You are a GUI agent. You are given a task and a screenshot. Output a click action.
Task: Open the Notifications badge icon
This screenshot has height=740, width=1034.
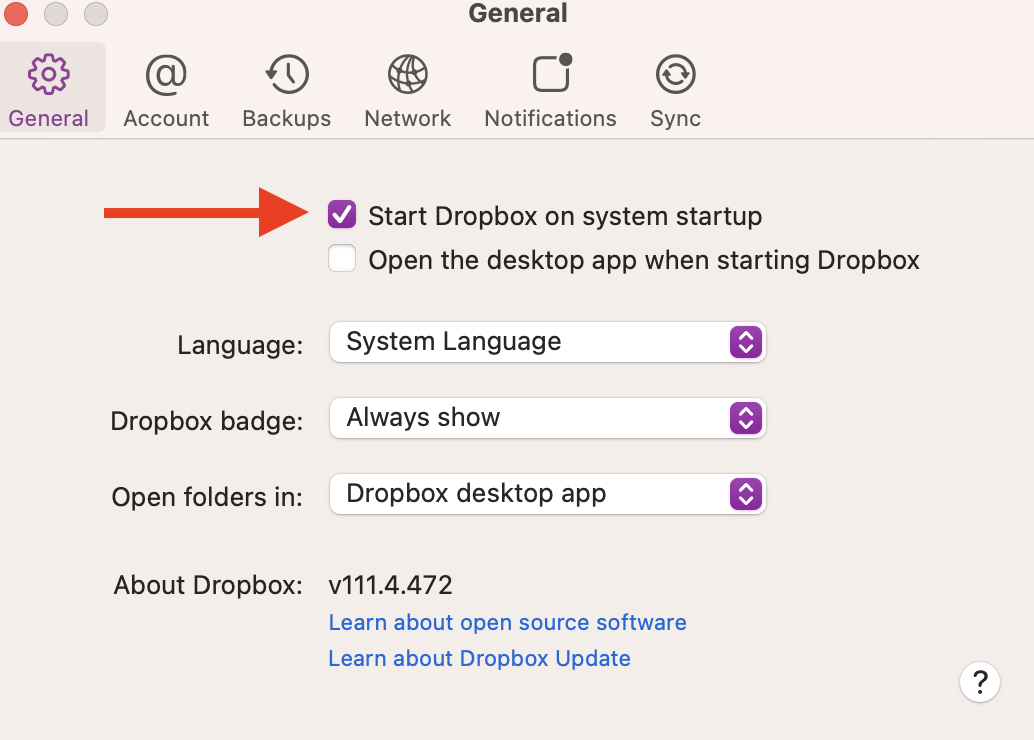coord(551,73)
